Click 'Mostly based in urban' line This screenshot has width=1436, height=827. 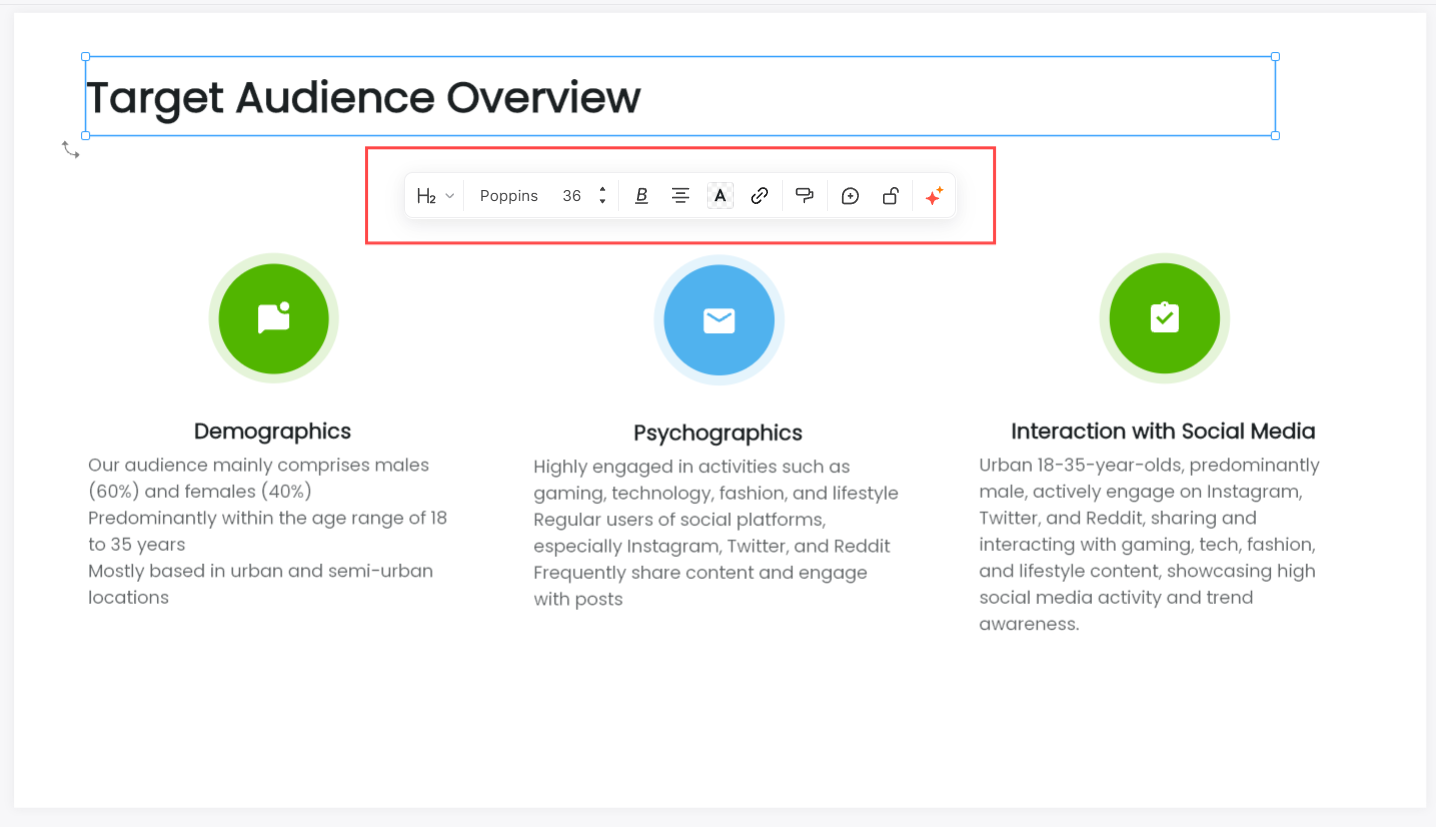(x=261, y=584)
